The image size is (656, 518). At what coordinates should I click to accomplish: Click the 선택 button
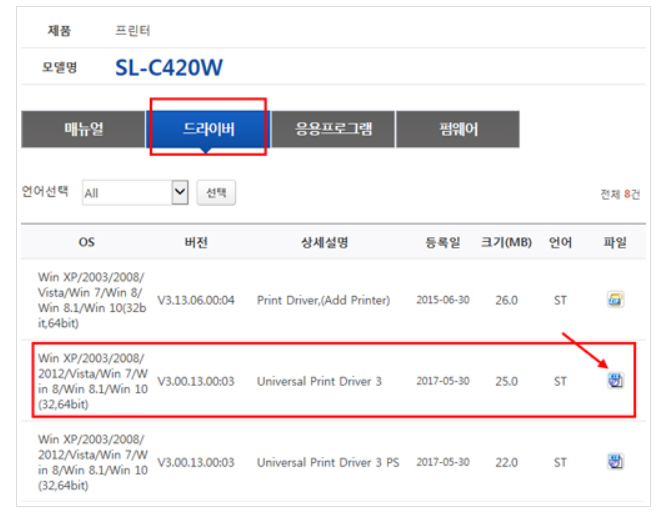[x=216, y=192]
